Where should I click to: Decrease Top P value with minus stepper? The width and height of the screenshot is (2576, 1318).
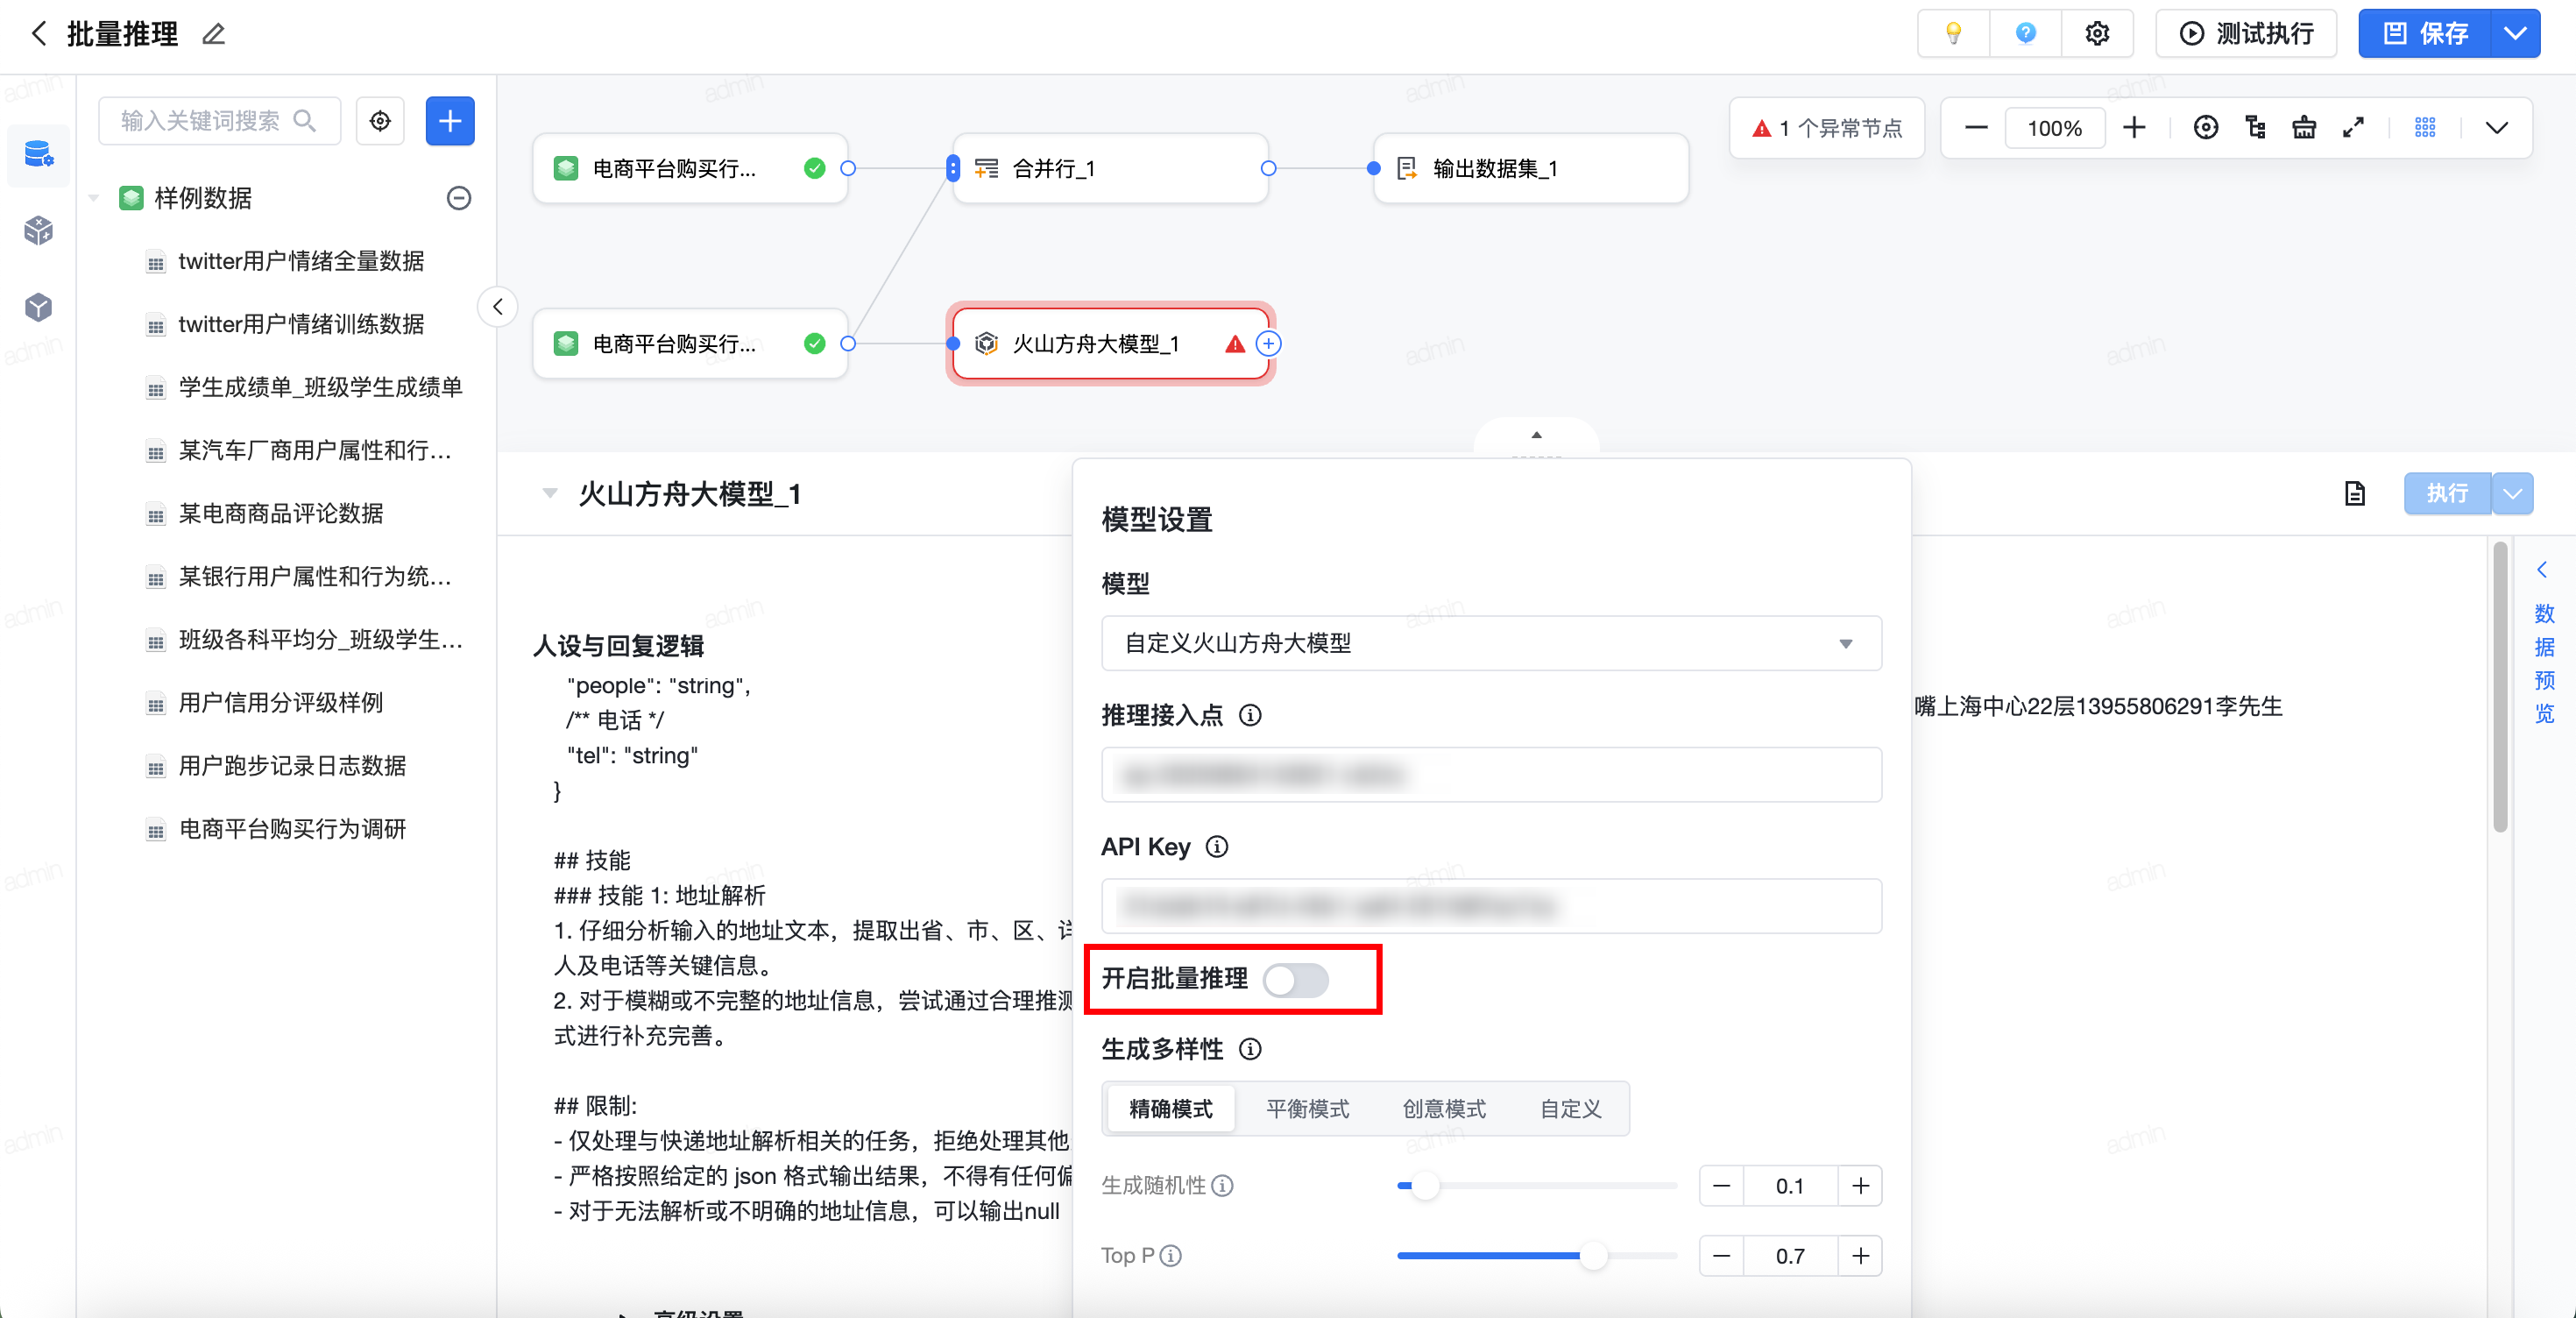pos(1722,1256)
